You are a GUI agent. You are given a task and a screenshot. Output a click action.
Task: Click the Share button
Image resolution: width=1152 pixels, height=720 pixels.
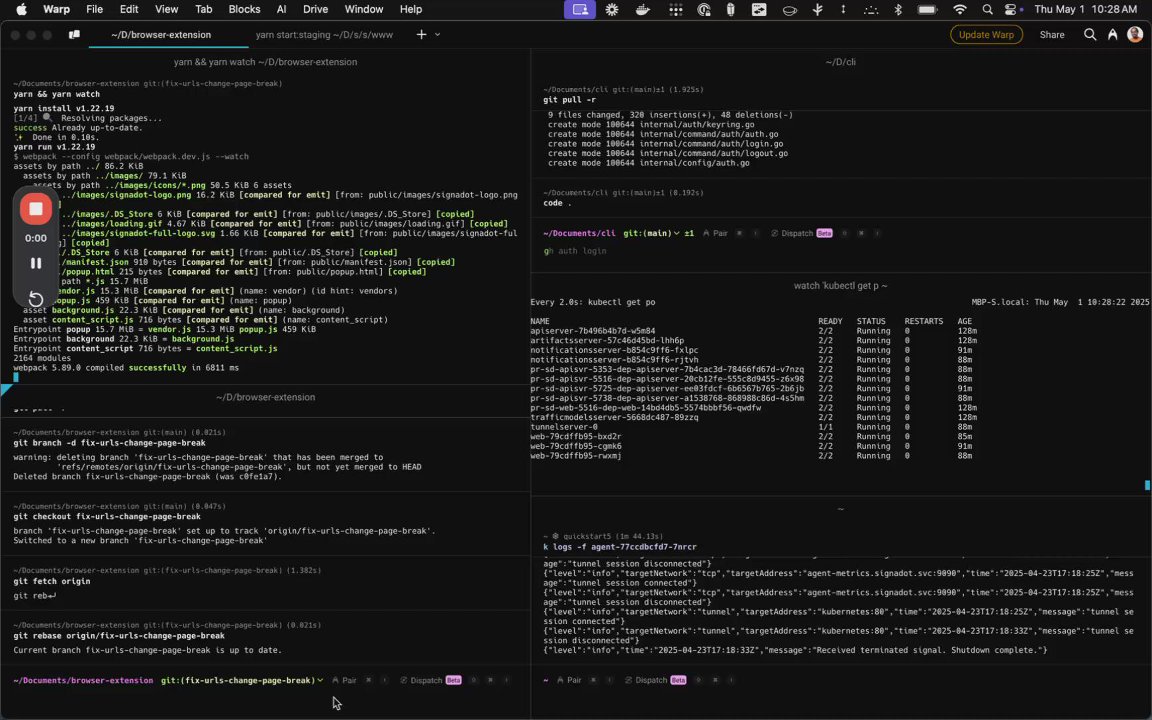pos(1052,34)
